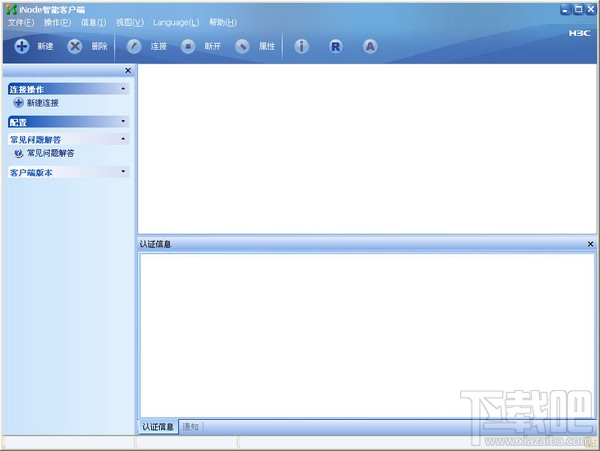Click the 删除 toolbar label
Viewport: 600px width, 451px height.
coord(99,46)
